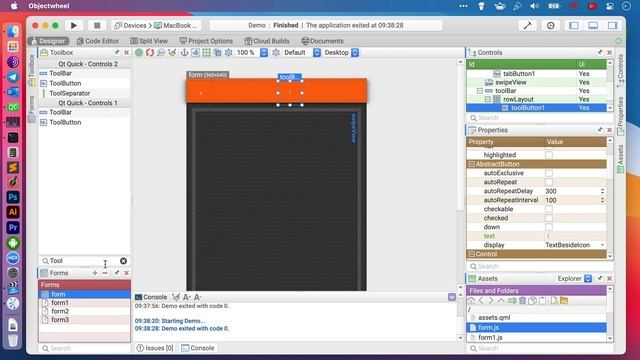The image size is (640, 360).
Task: Stop the running application
Action: tap(97, 25)
